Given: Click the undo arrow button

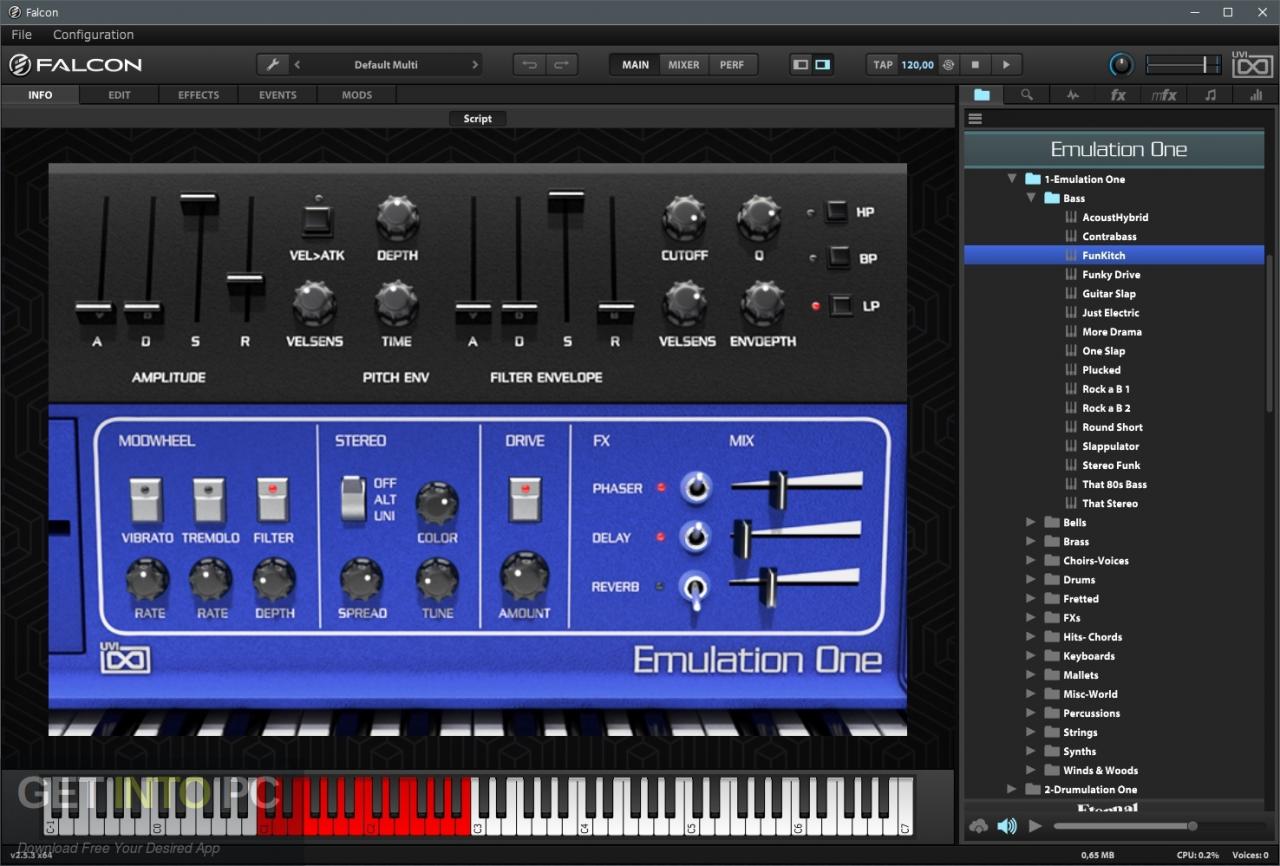Looking at the screenshot, I should click(x=530, y=65).
